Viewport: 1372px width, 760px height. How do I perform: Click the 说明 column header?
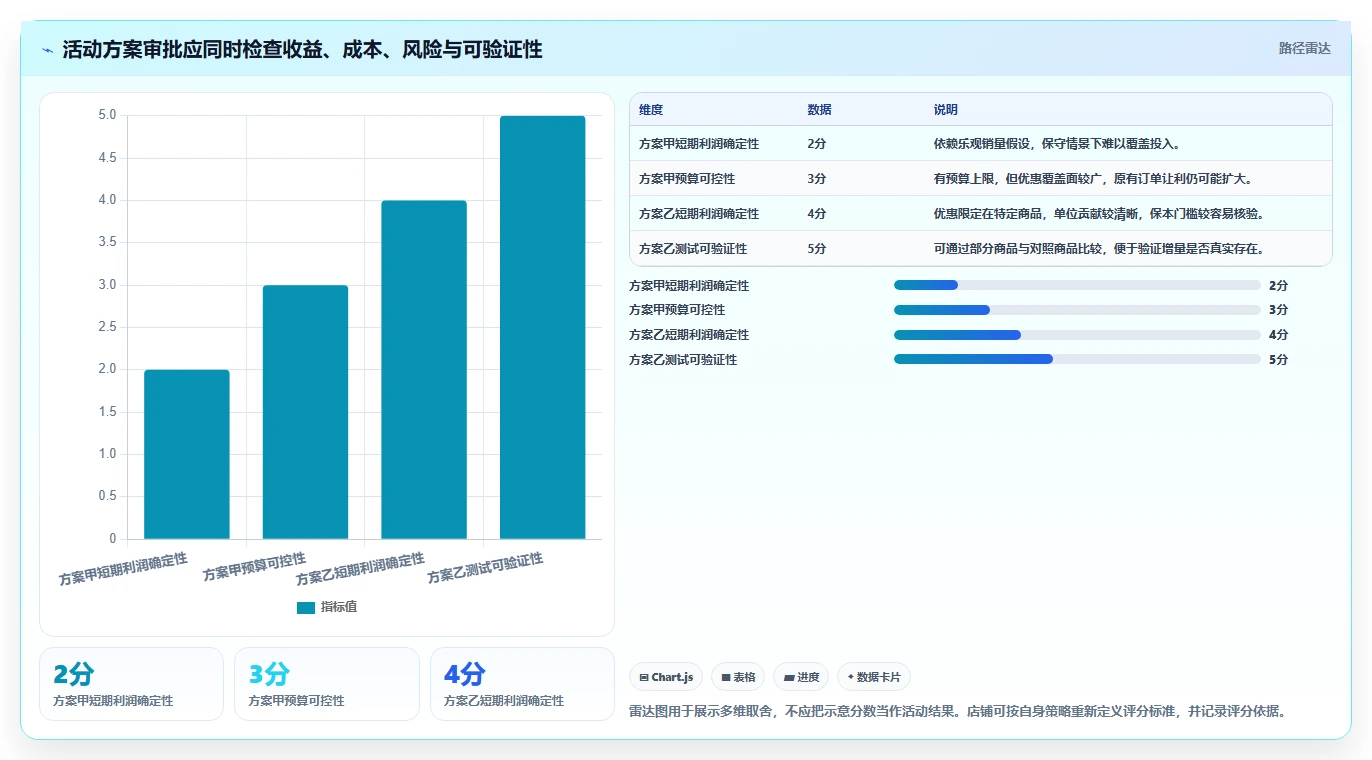point(946,110)
